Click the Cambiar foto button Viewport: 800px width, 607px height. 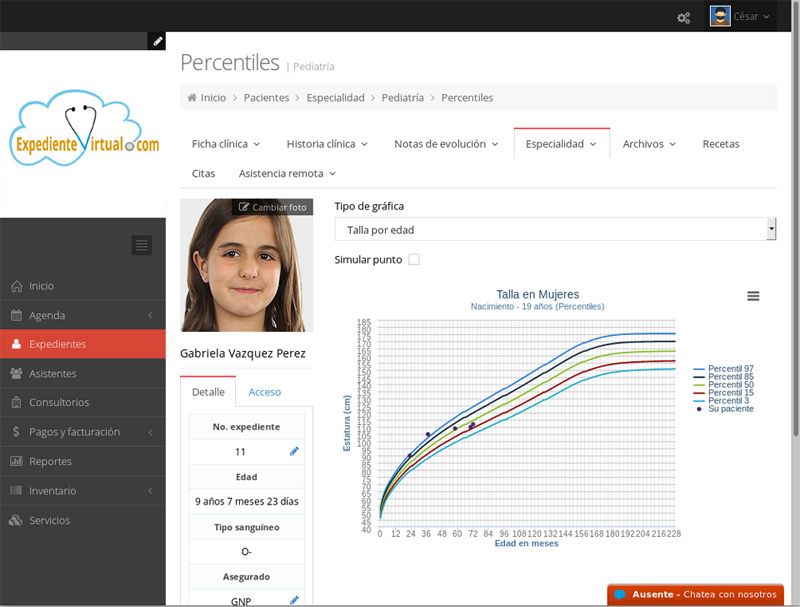pyautogui.click(x=272, y=207)
